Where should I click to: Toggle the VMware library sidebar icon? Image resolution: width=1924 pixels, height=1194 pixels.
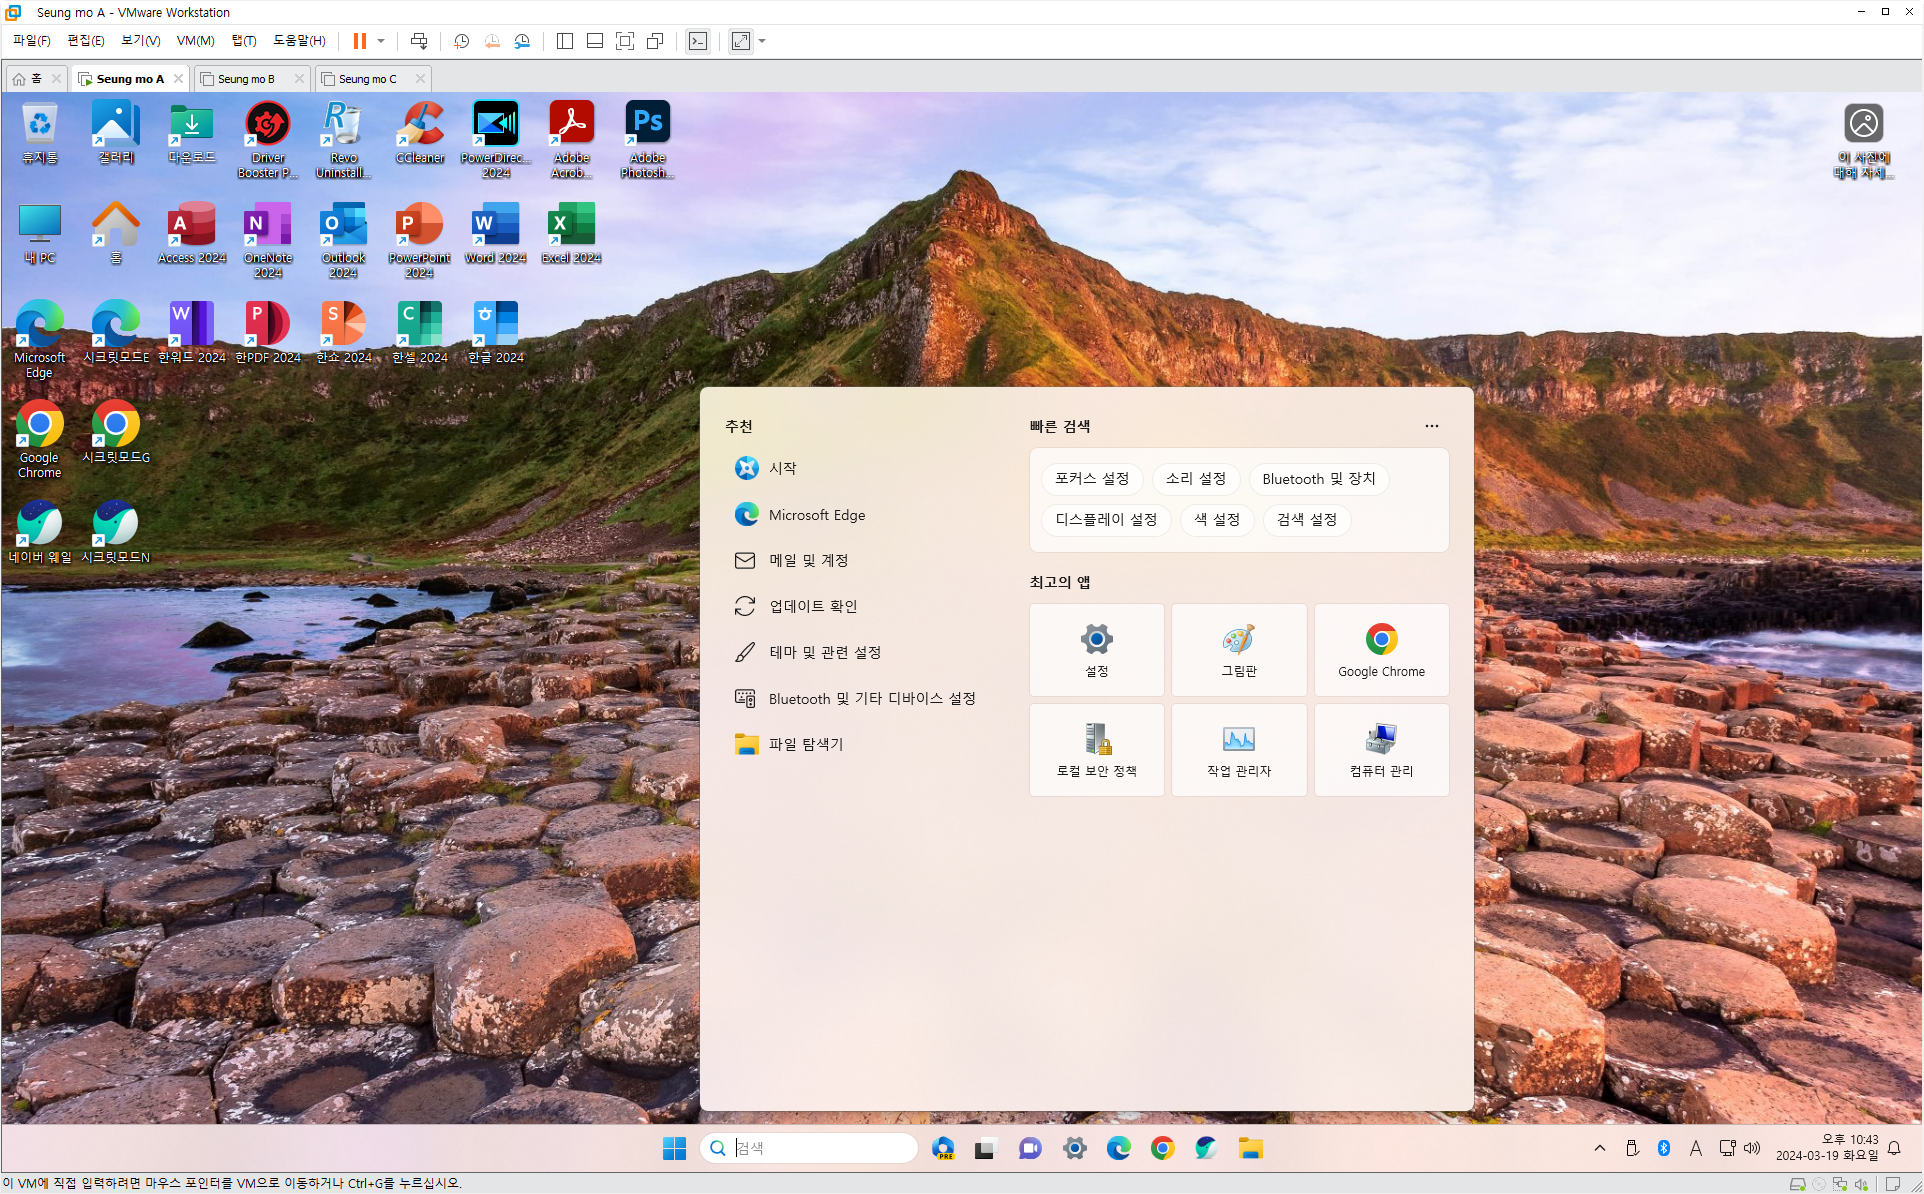565,41
